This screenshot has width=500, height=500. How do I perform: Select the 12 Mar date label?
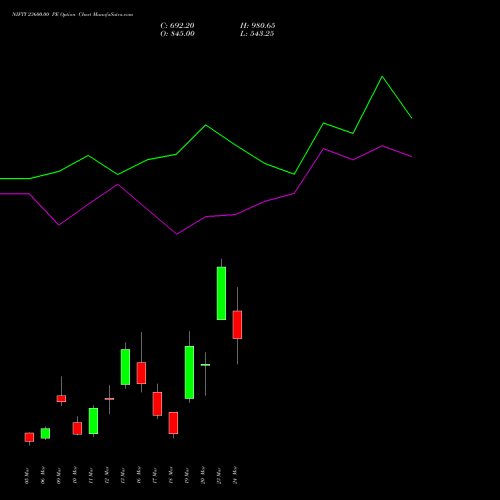click(x=107, y=476)
